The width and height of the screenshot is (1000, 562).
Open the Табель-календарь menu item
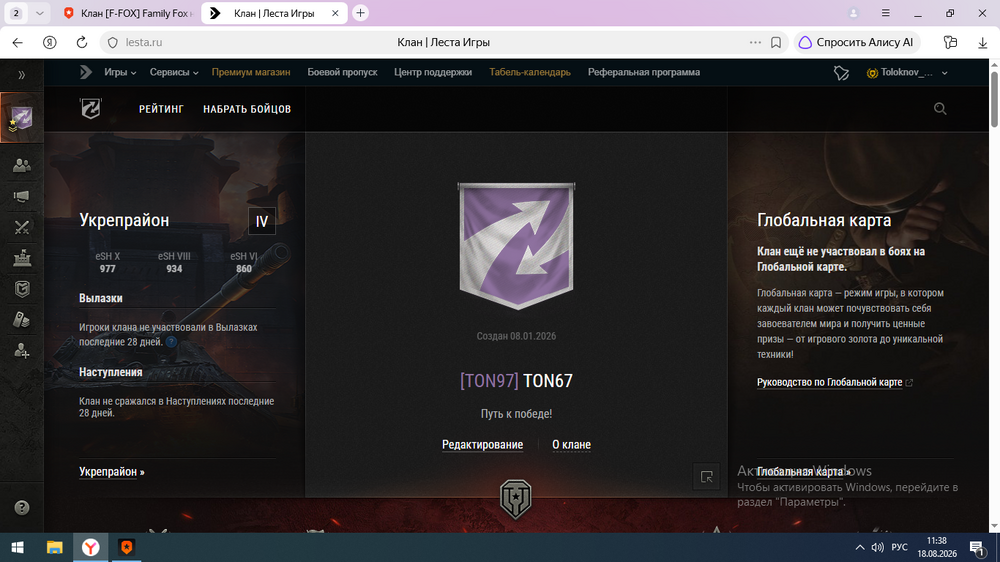530,72
